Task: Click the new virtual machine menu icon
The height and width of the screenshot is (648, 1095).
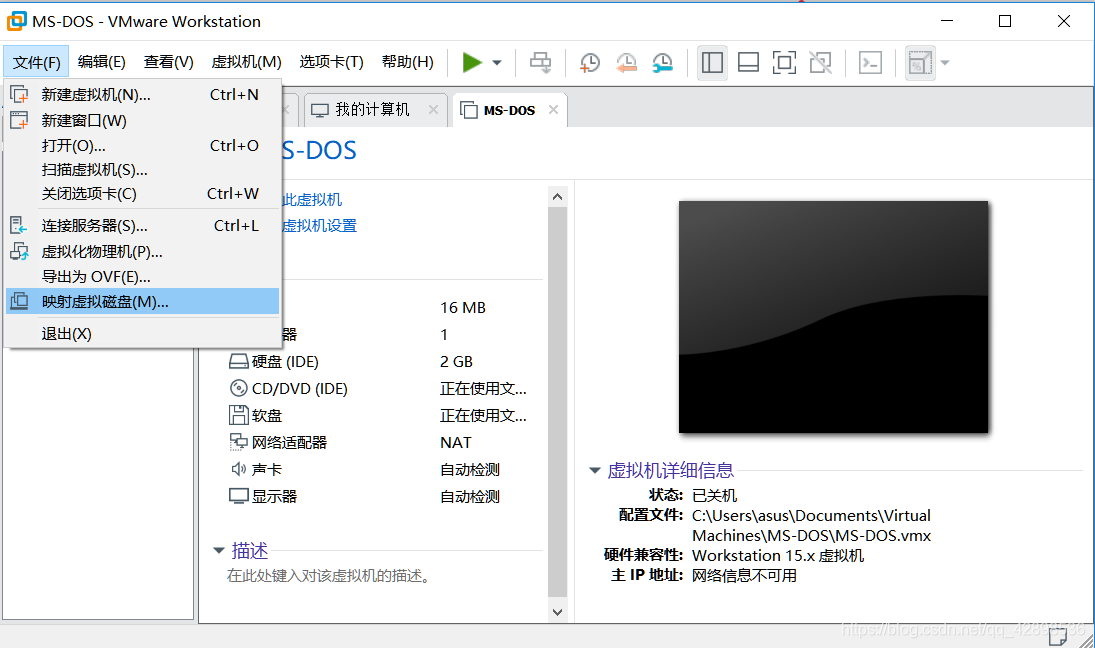Action: tap(20, 94)
